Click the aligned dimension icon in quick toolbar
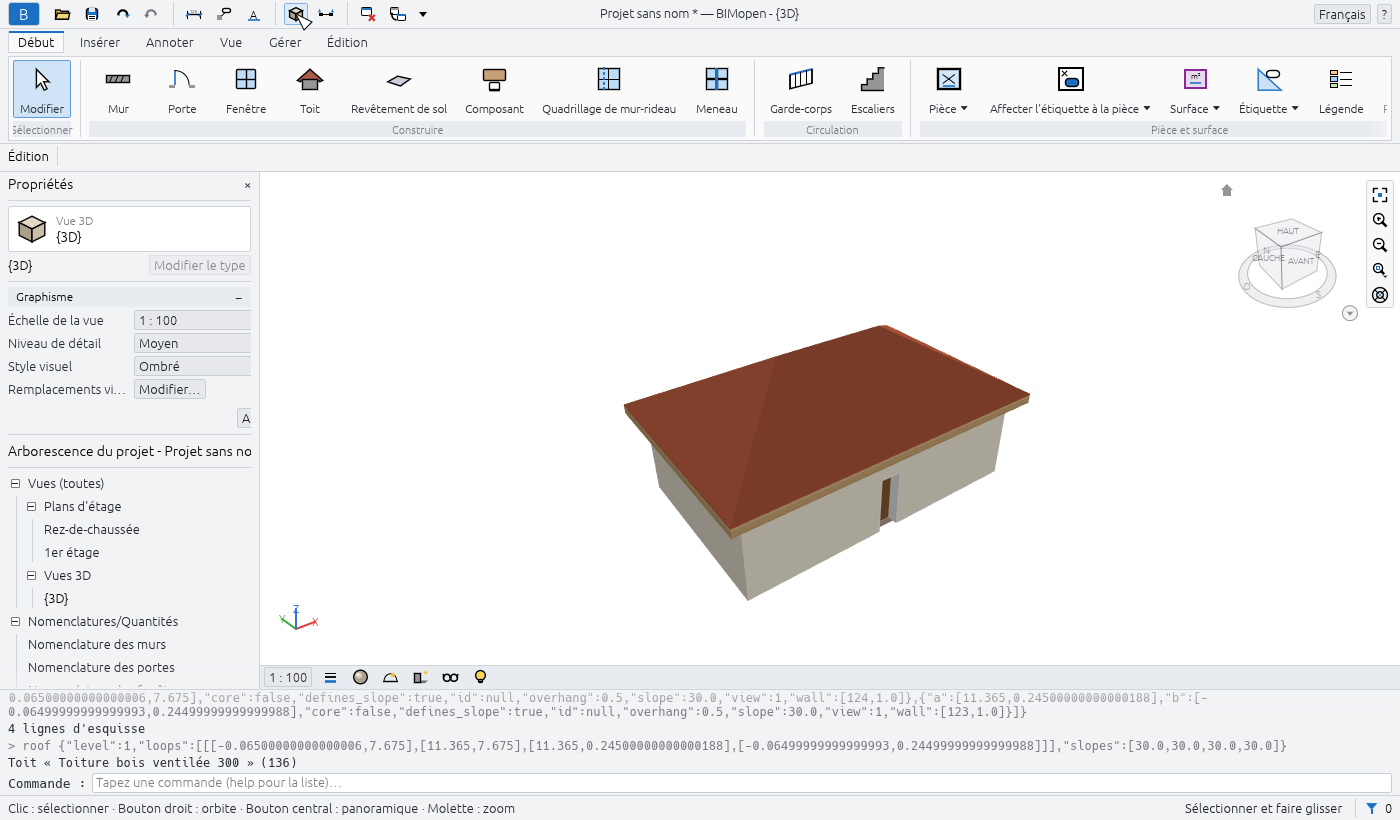Viewport: 1400px width, 820px height. pos(195,14)
